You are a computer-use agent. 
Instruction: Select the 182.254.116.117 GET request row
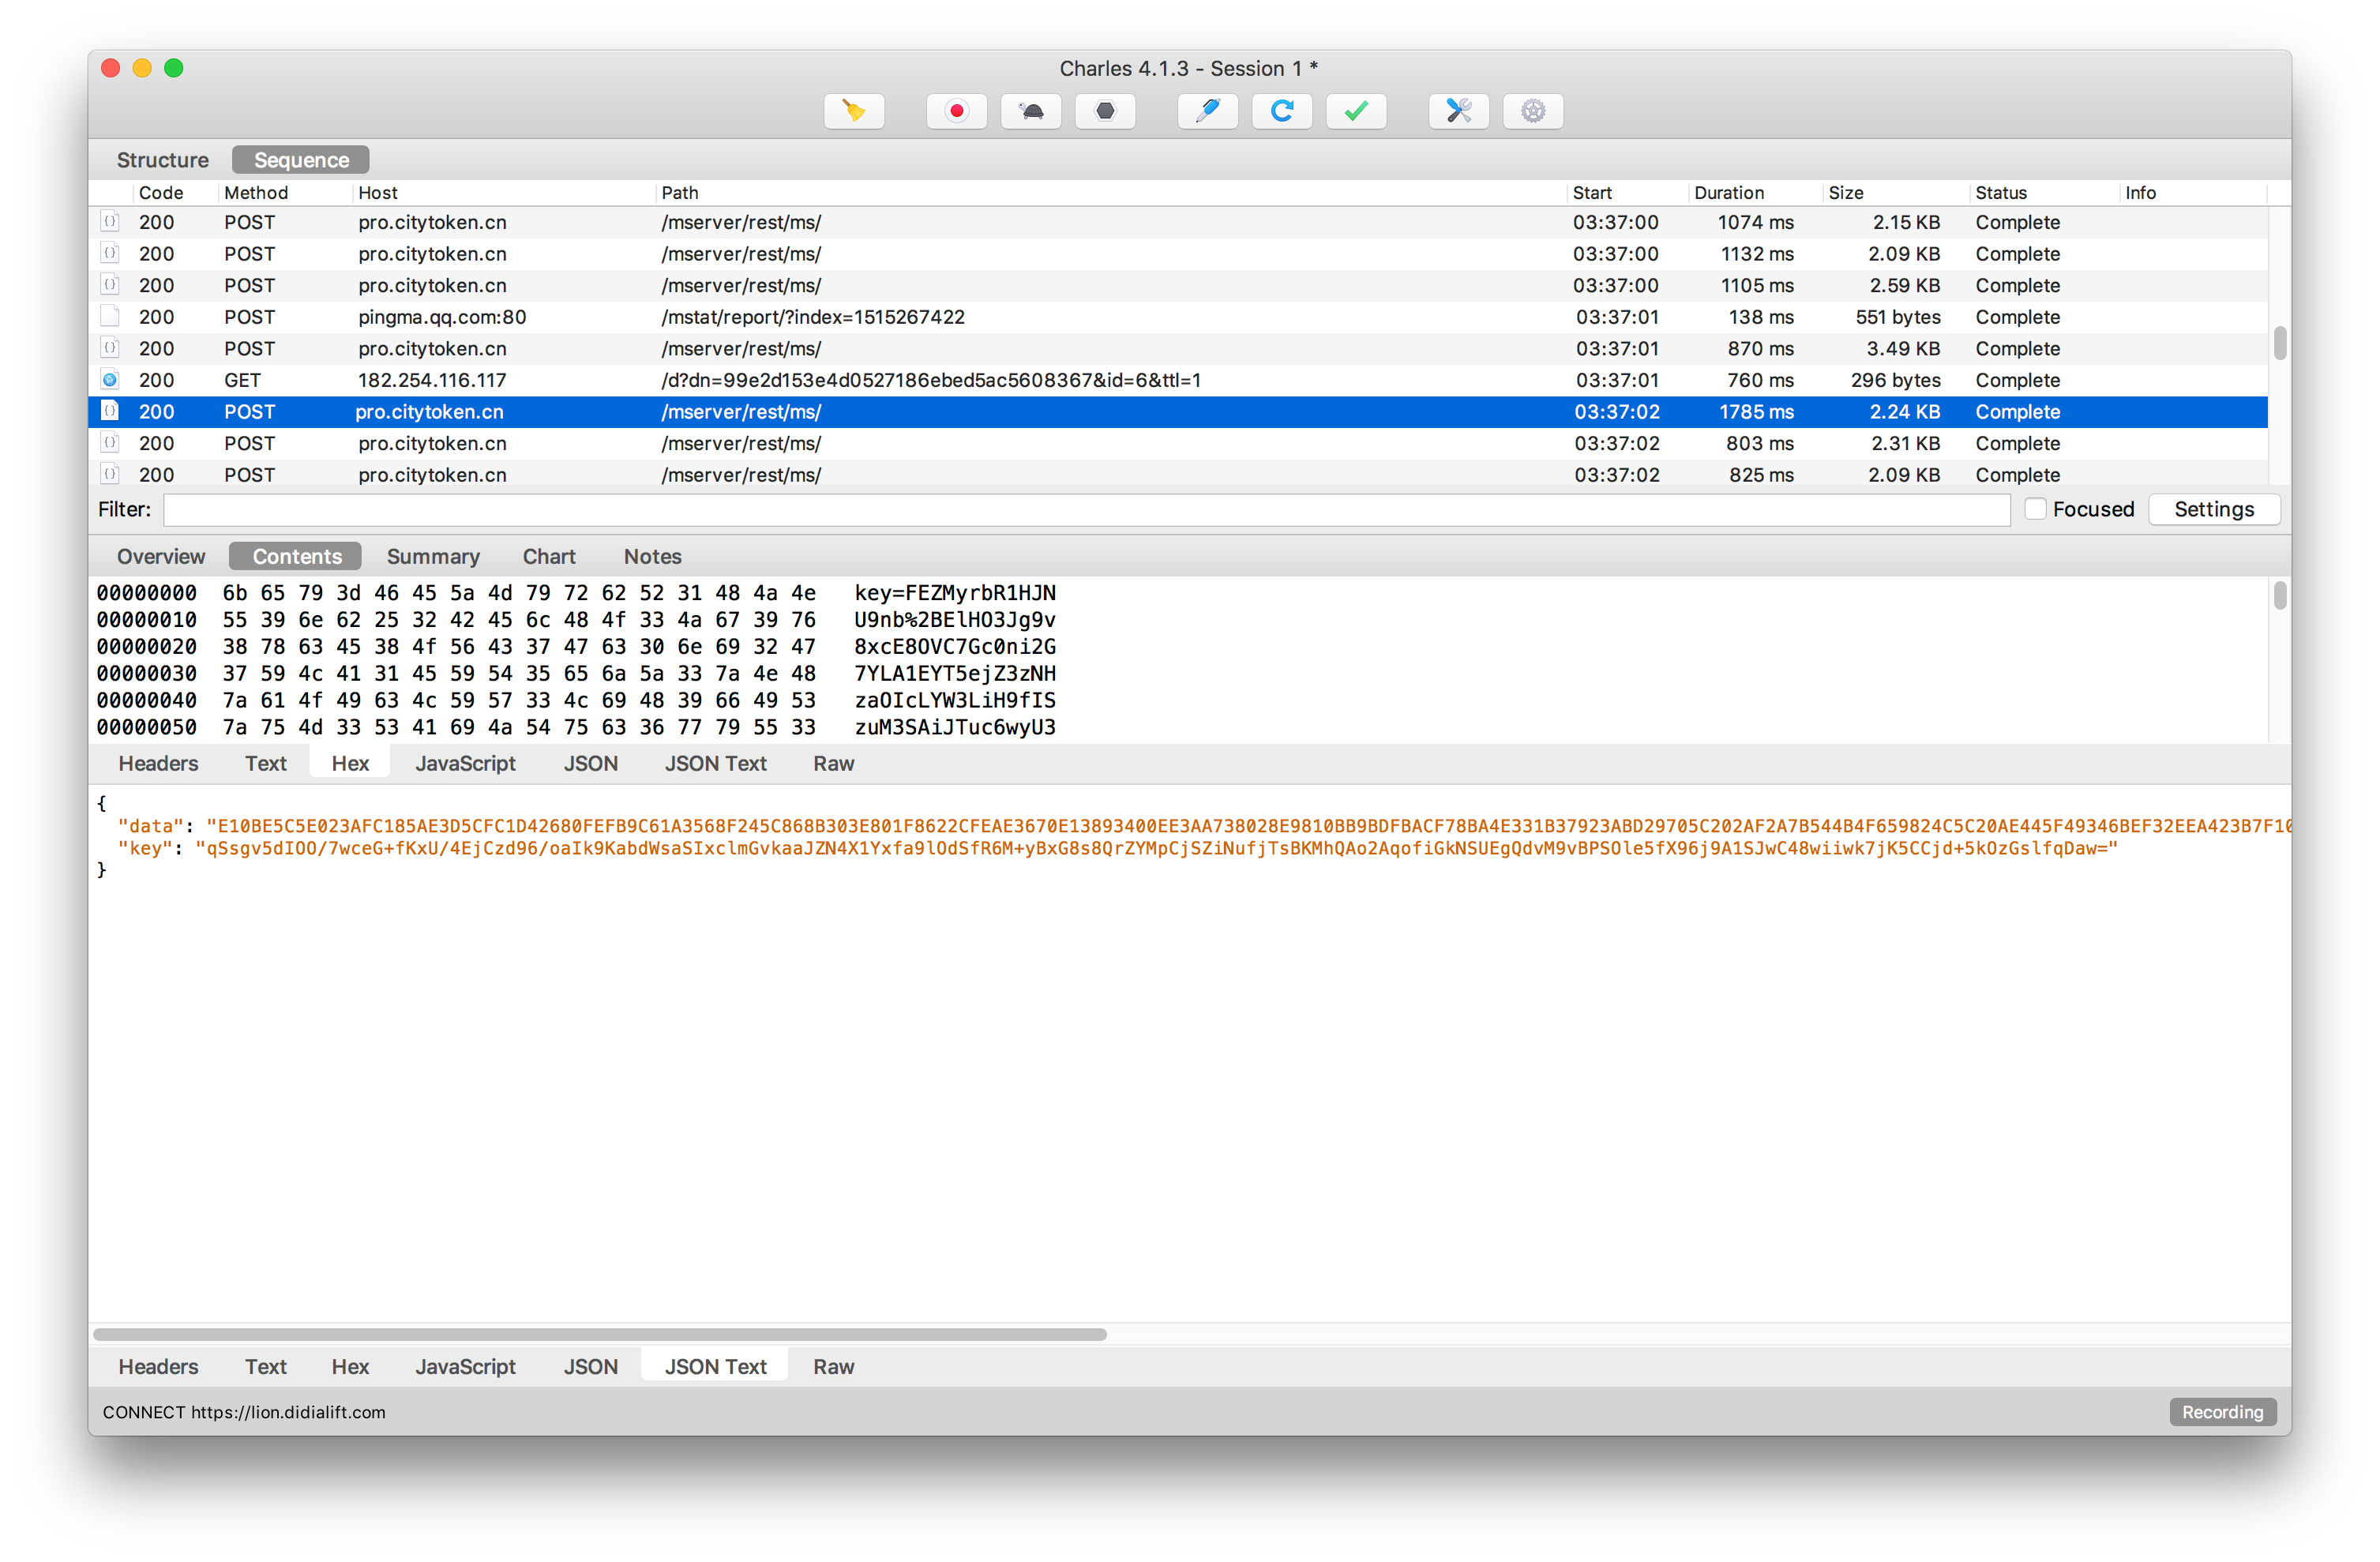pyautogui.click(x=1178, y=380)
